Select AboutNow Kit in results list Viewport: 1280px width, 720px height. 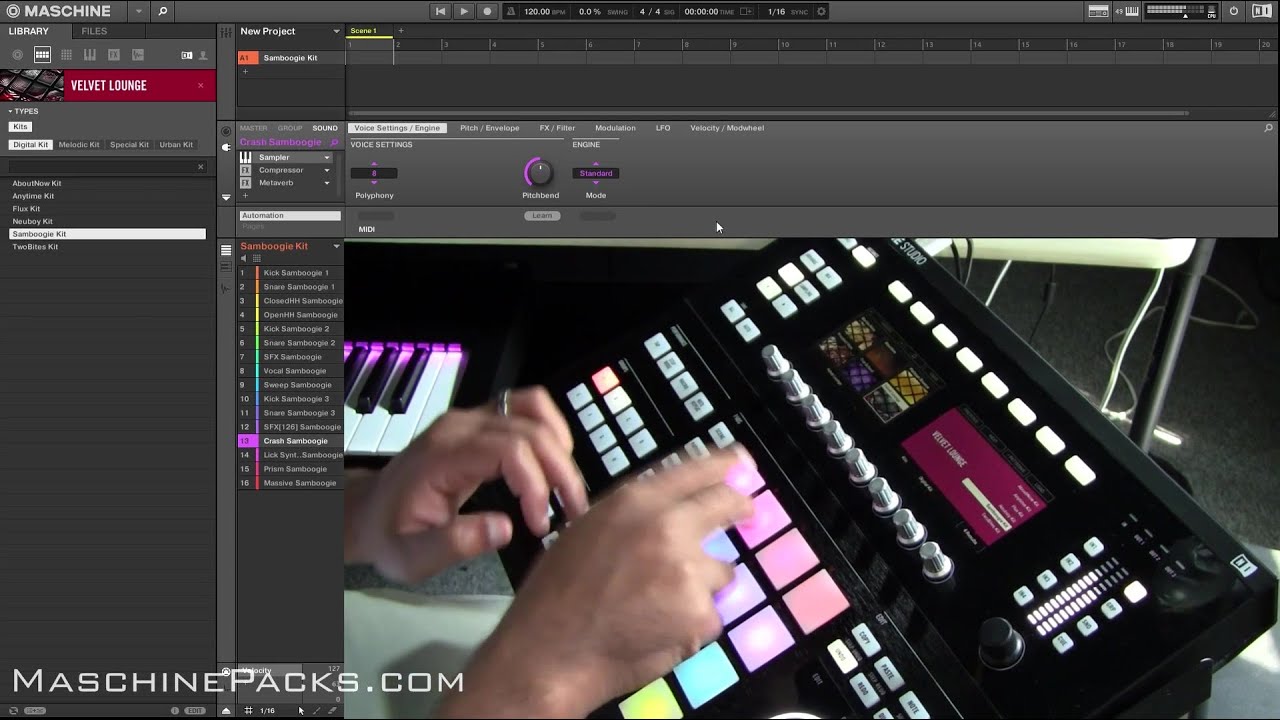point(107,183)
